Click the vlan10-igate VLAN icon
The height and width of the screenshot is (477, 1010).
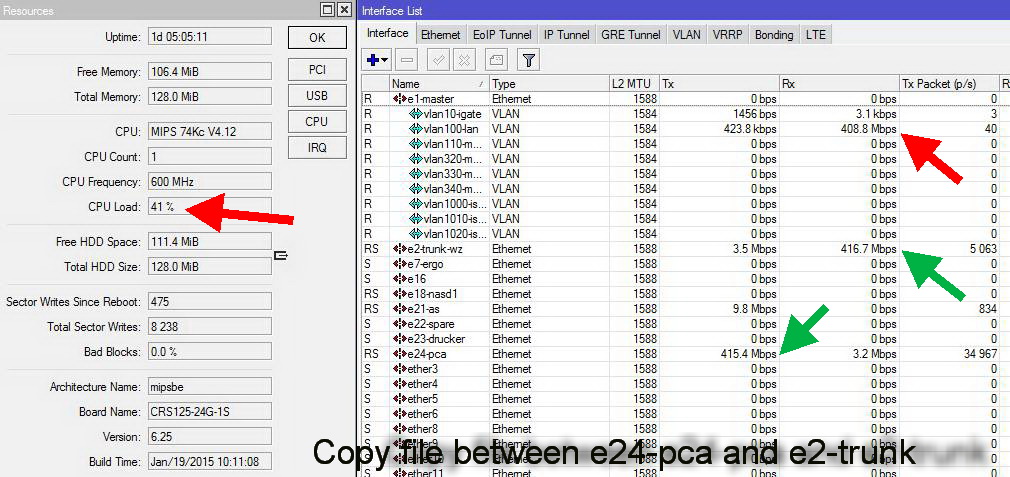(416, 114)
